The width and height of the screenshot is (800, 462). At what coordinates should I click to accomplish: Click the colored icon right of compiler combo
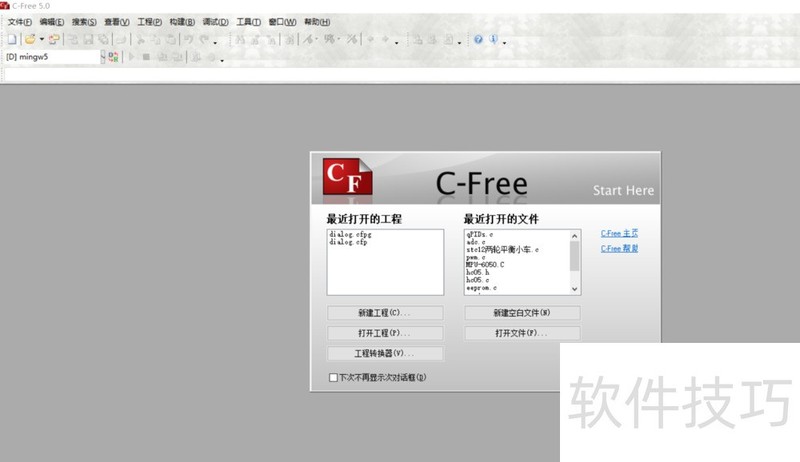[113, 57]
